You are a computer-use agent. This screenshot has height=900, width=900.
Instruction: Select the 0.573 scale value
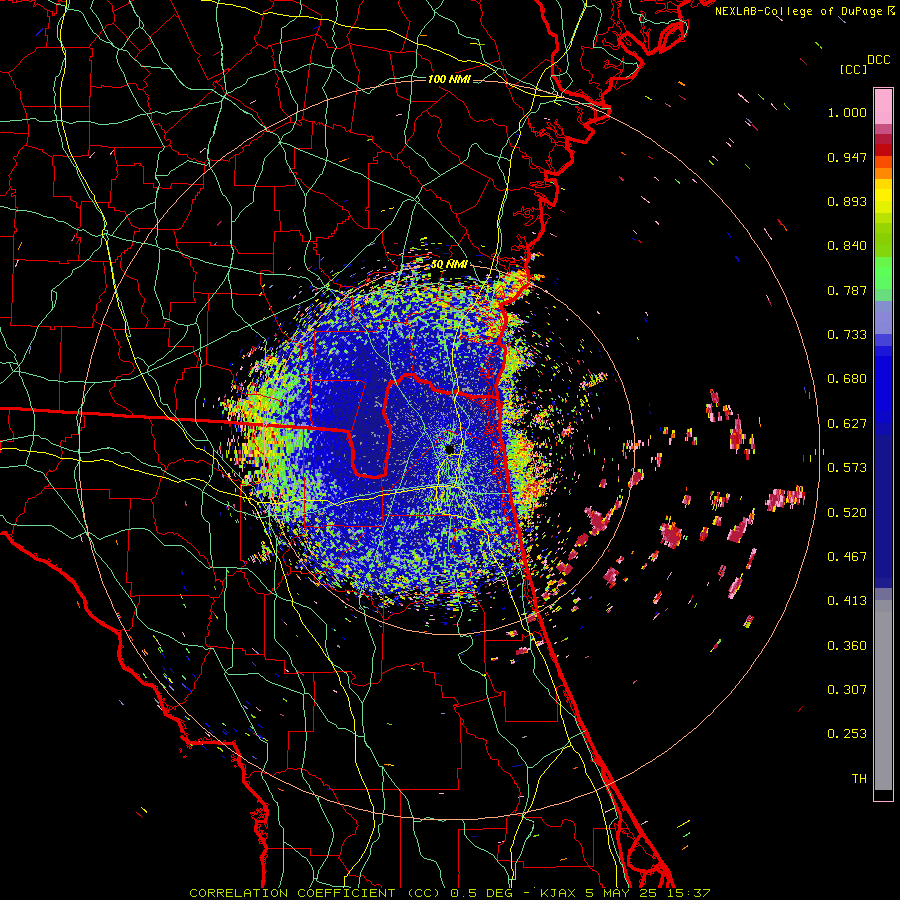click(x=847, y=468)
